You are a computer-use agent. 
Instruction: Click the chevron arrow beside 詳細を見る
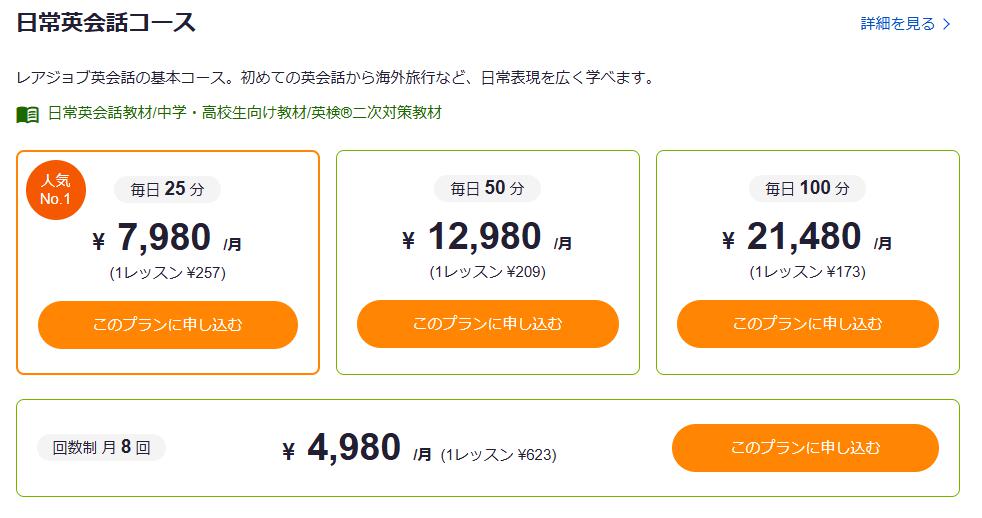(947, 23)
